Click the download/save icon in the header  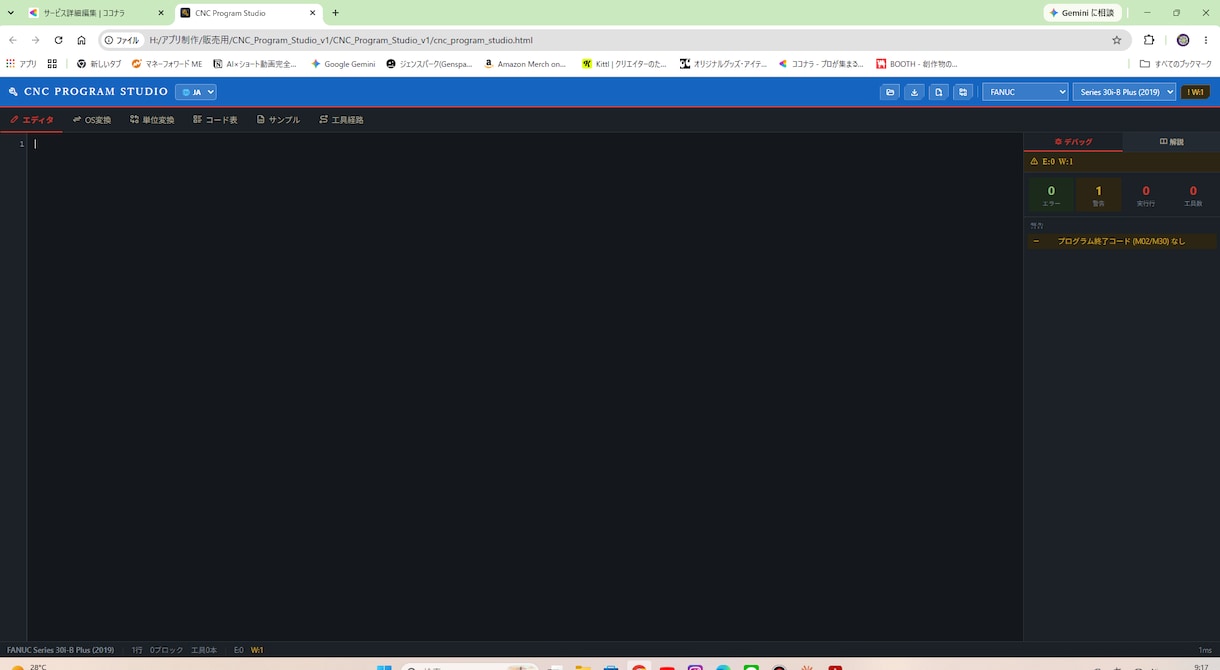click(914, 92)
